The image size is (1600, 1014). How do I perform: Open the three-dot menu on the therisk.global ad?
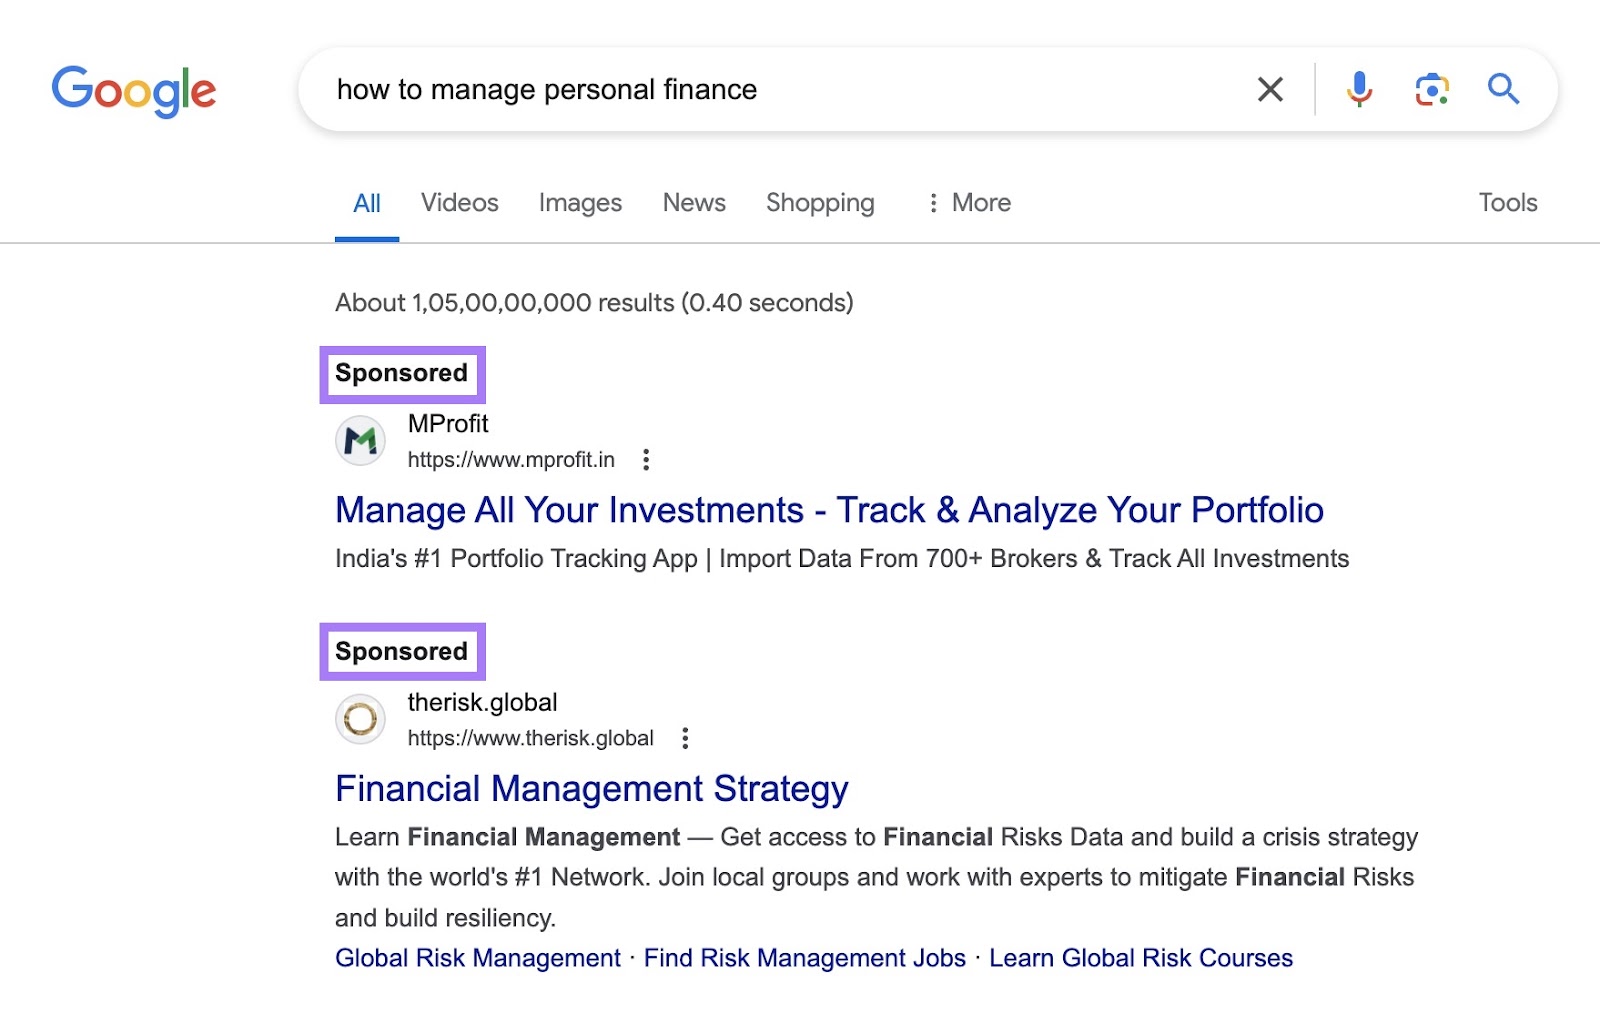685,738
